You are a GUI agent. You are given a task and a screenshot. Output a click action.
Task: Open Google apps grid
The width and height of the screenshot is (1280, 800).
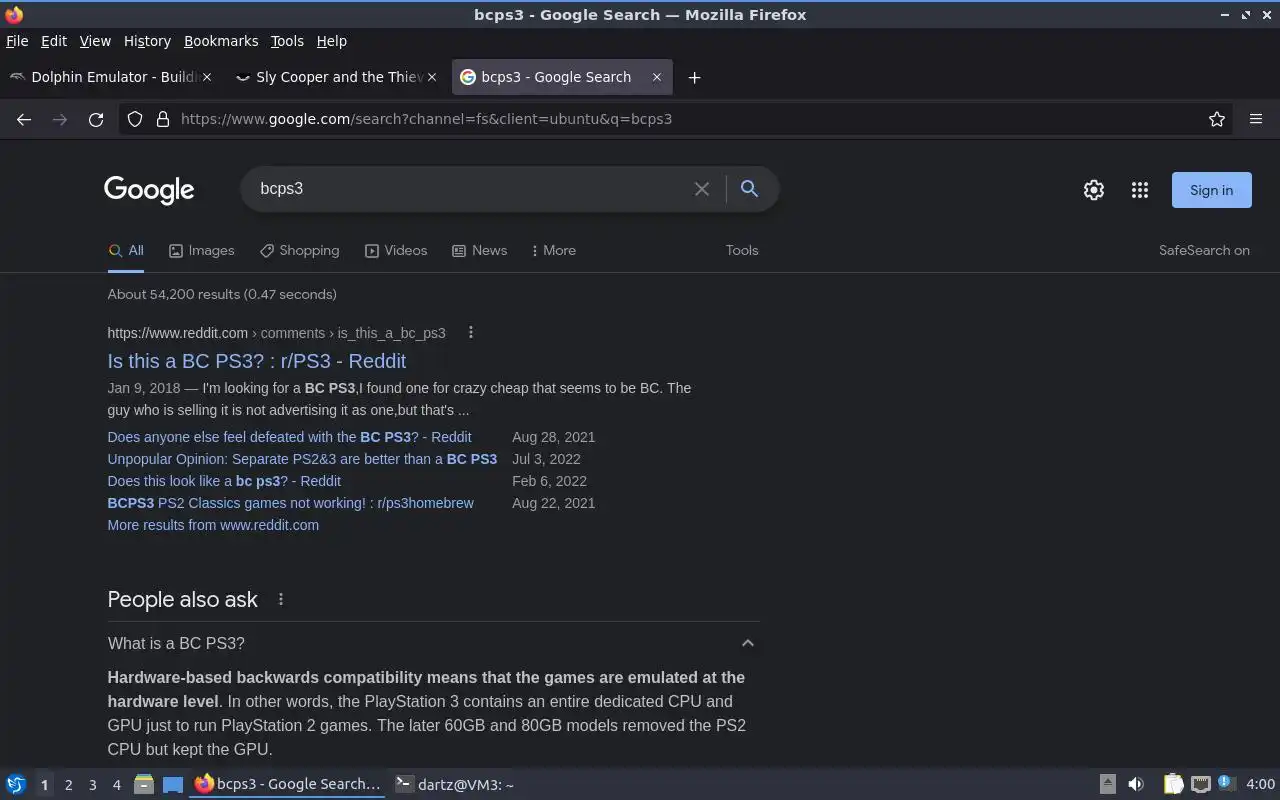pyautogui.click(x=1140, y=190)
